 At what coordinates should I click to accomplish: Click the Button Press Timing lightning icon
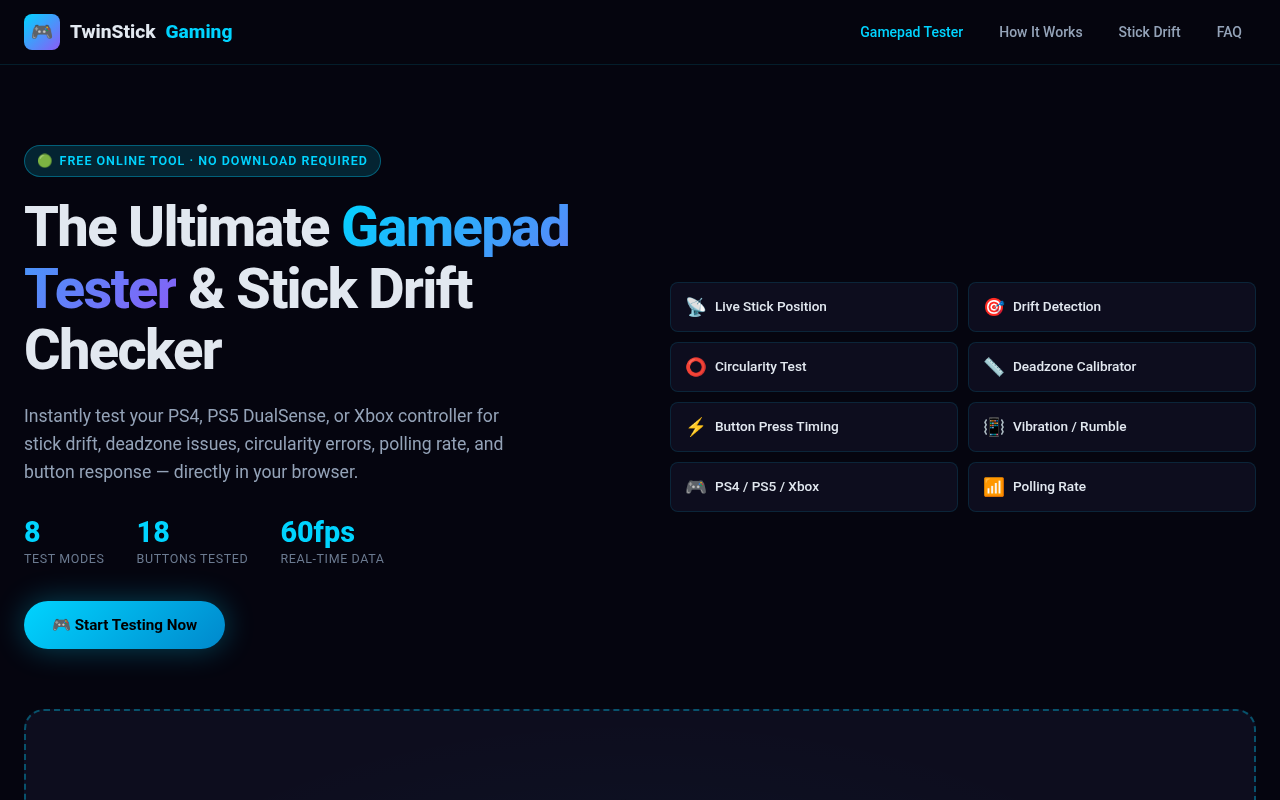click(695, 427)
